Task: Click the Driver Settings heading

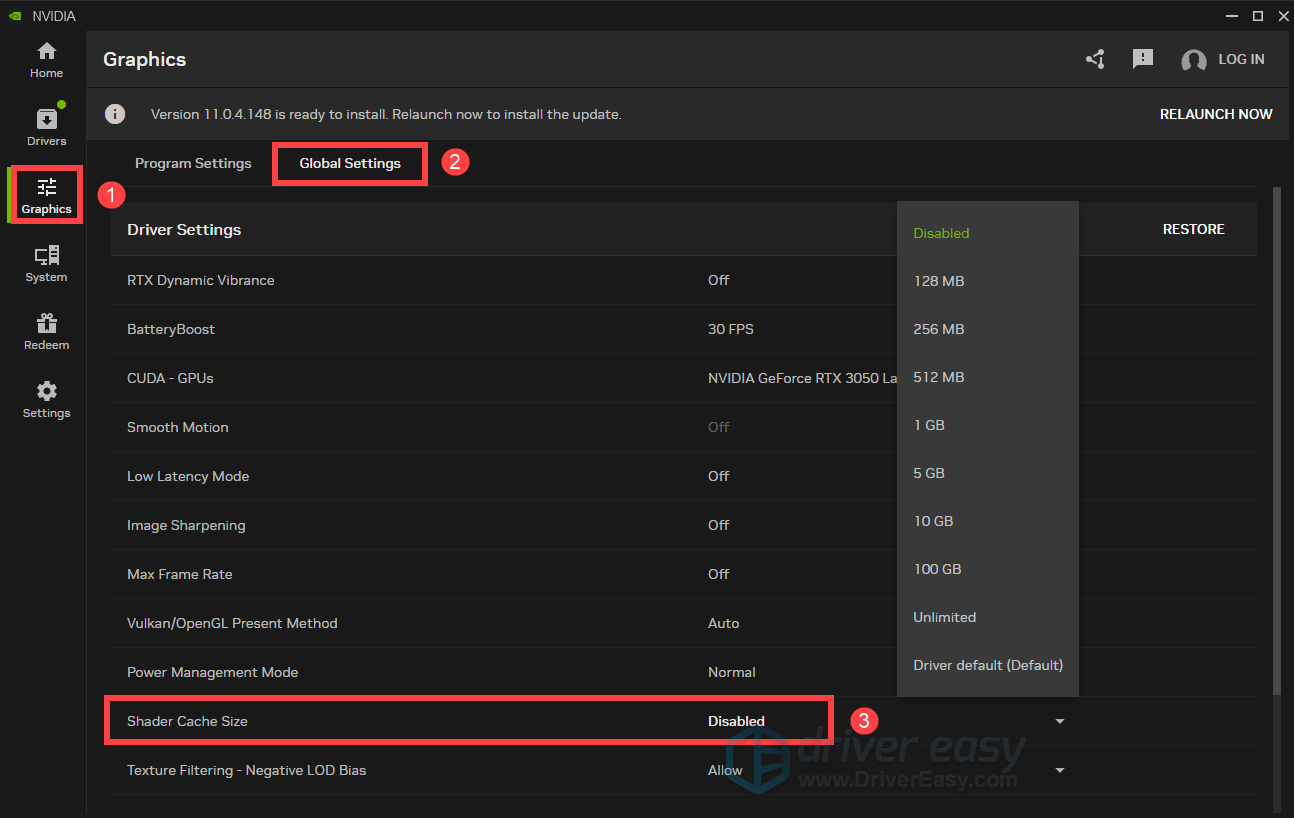Action: tap(184, 229)
